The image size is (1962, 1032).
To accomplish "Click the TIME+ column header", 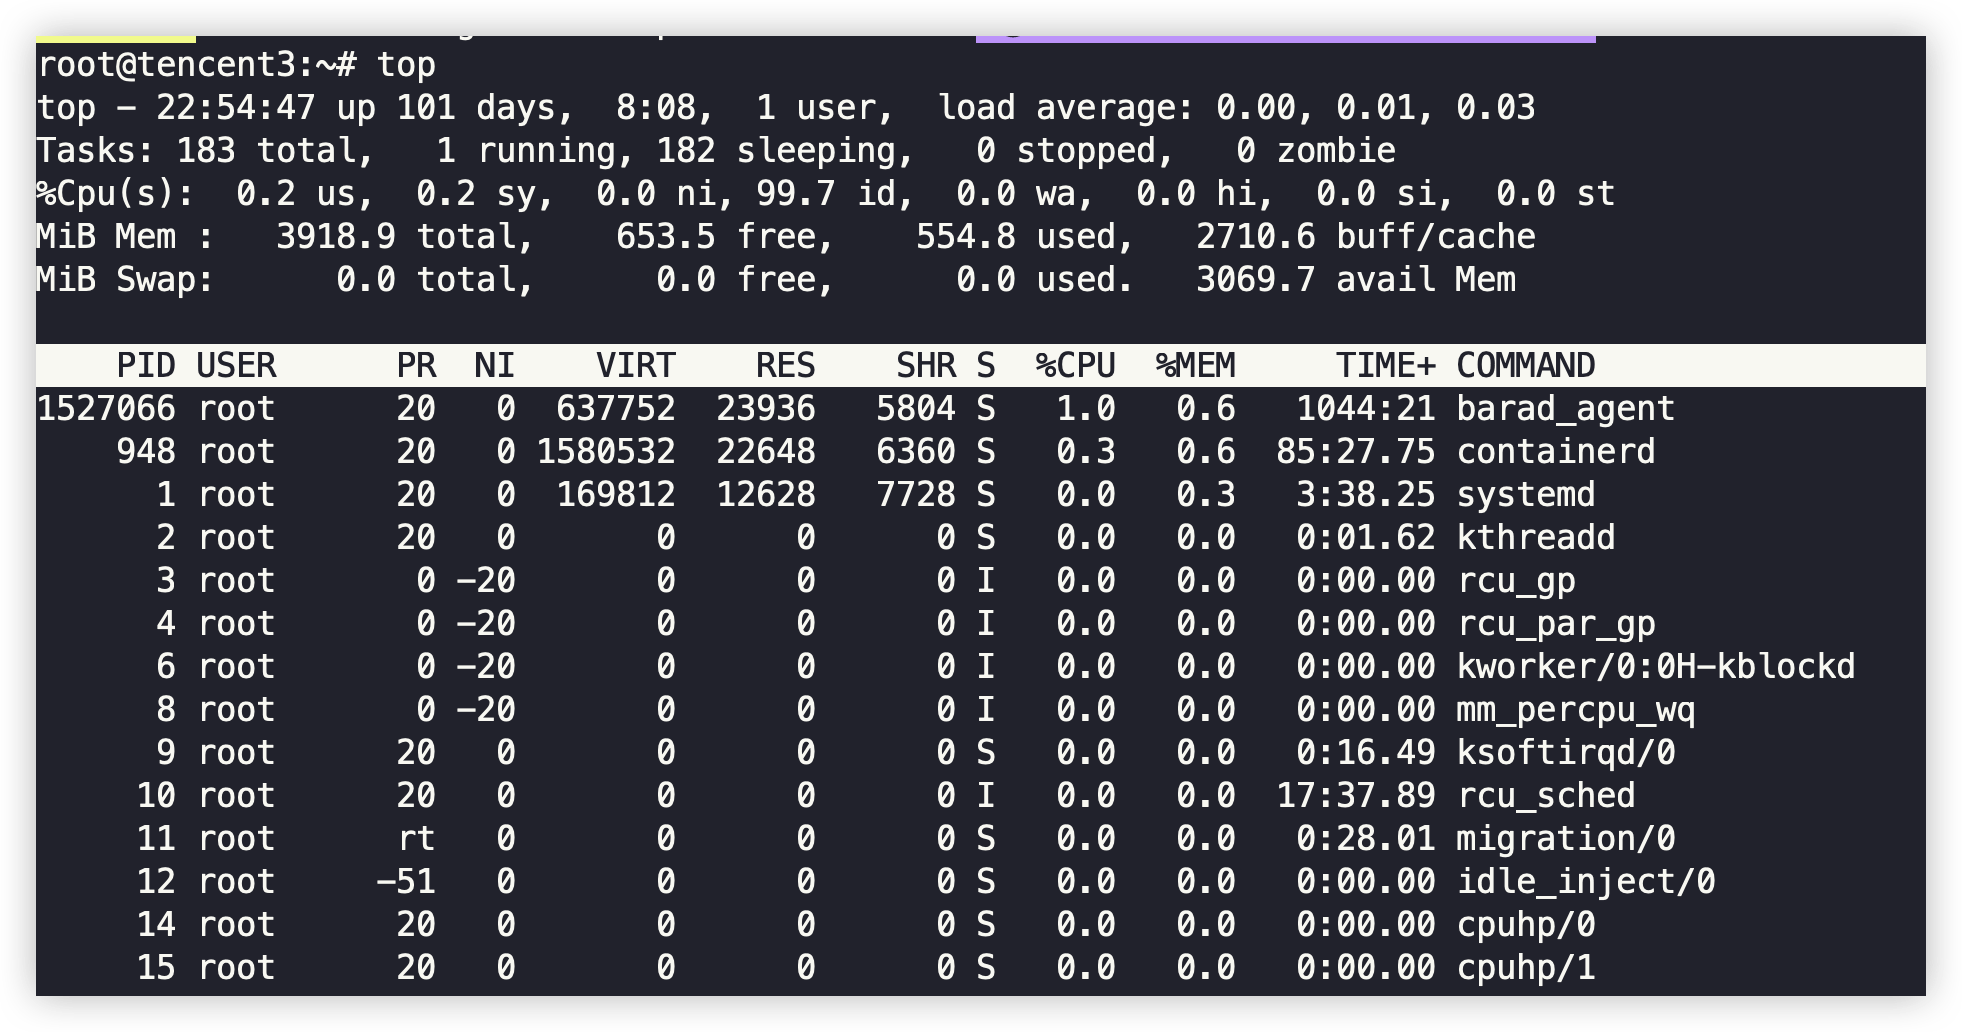I will click(1386, 366).
